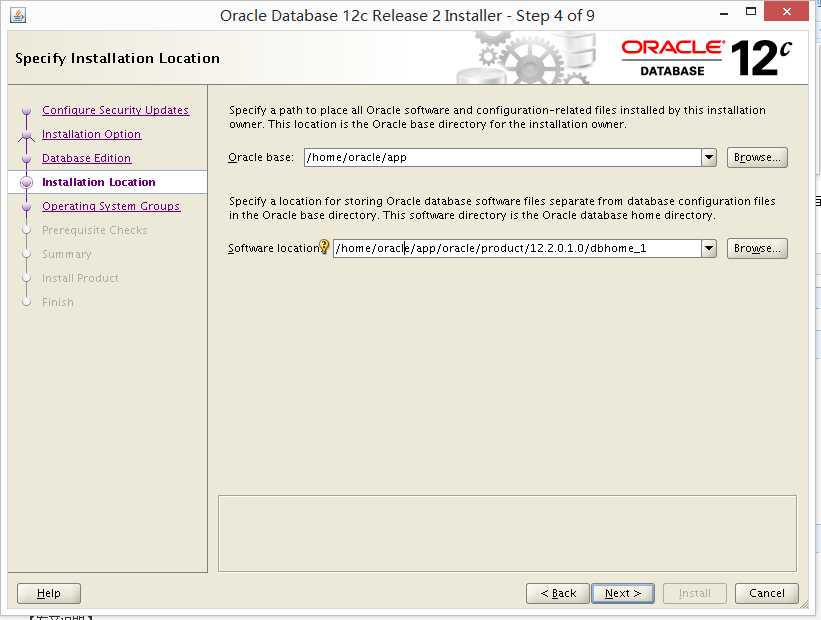The height and width of the screenshot is (620, 821).
Task: Click the Database Edition step bullet
Action: 26,158
